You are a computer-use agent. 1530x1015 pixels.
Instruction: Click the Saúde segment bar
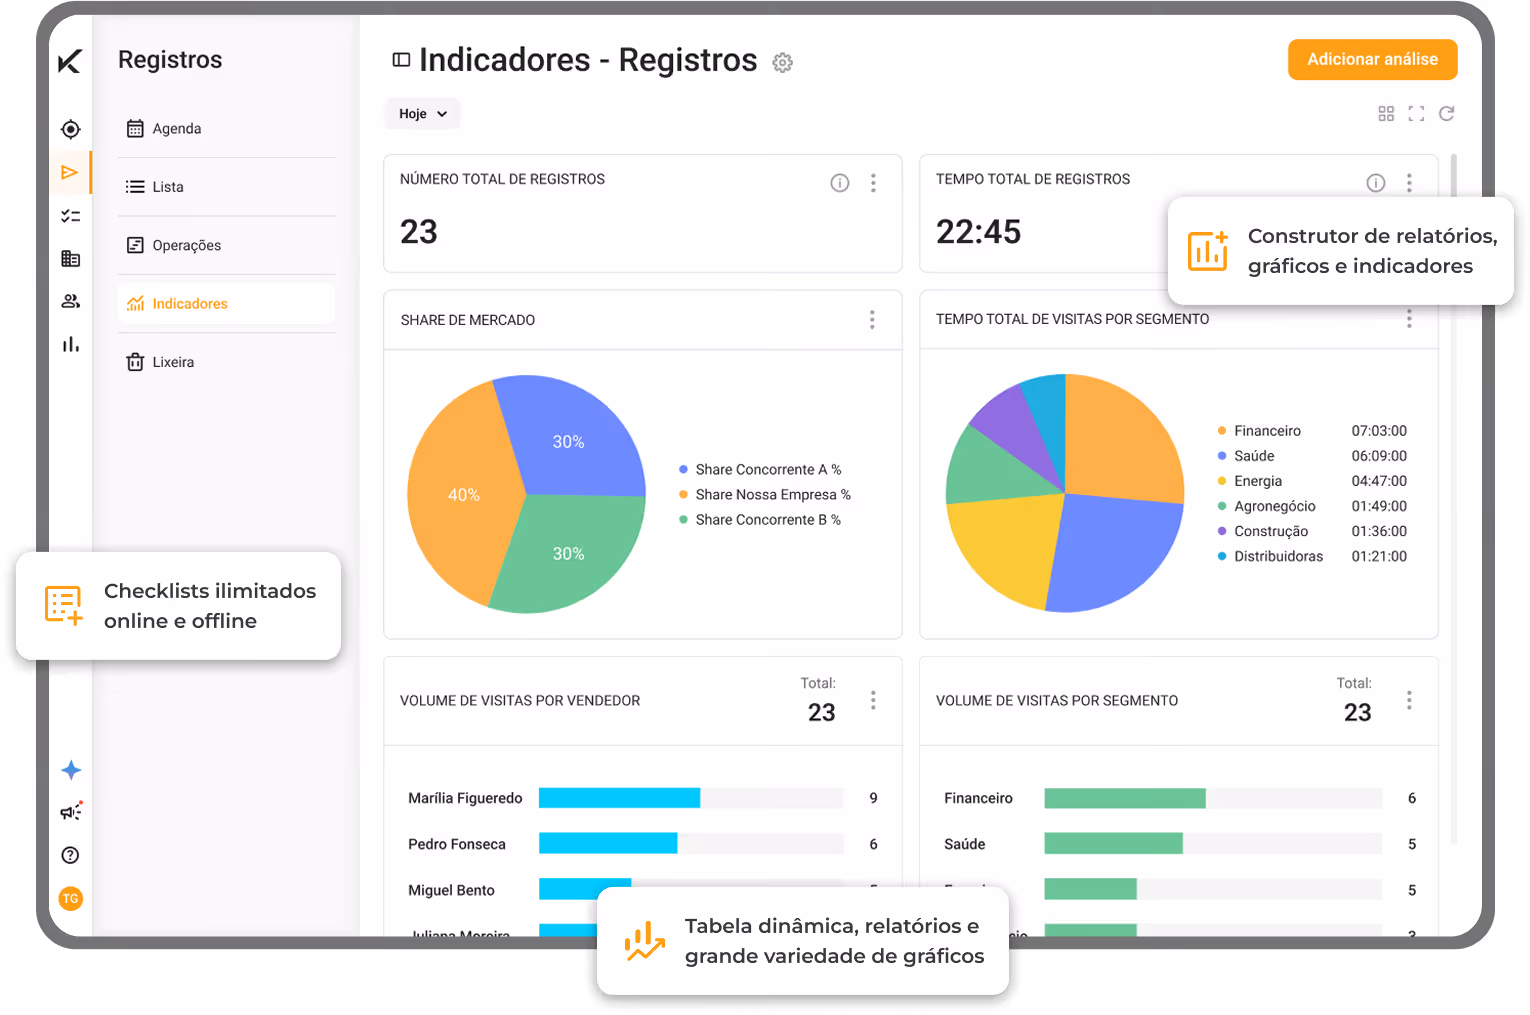(x=1113, y=844)
